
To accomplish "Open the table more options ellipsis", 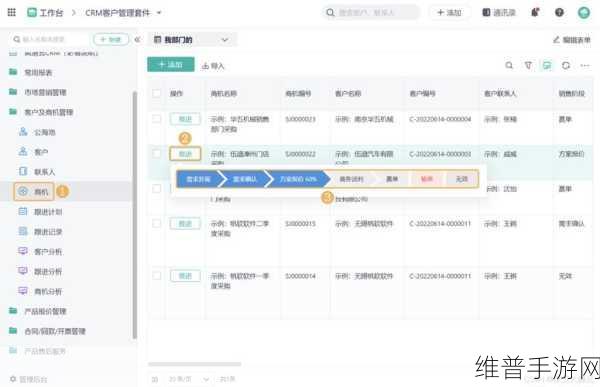I will coord(585,65).
